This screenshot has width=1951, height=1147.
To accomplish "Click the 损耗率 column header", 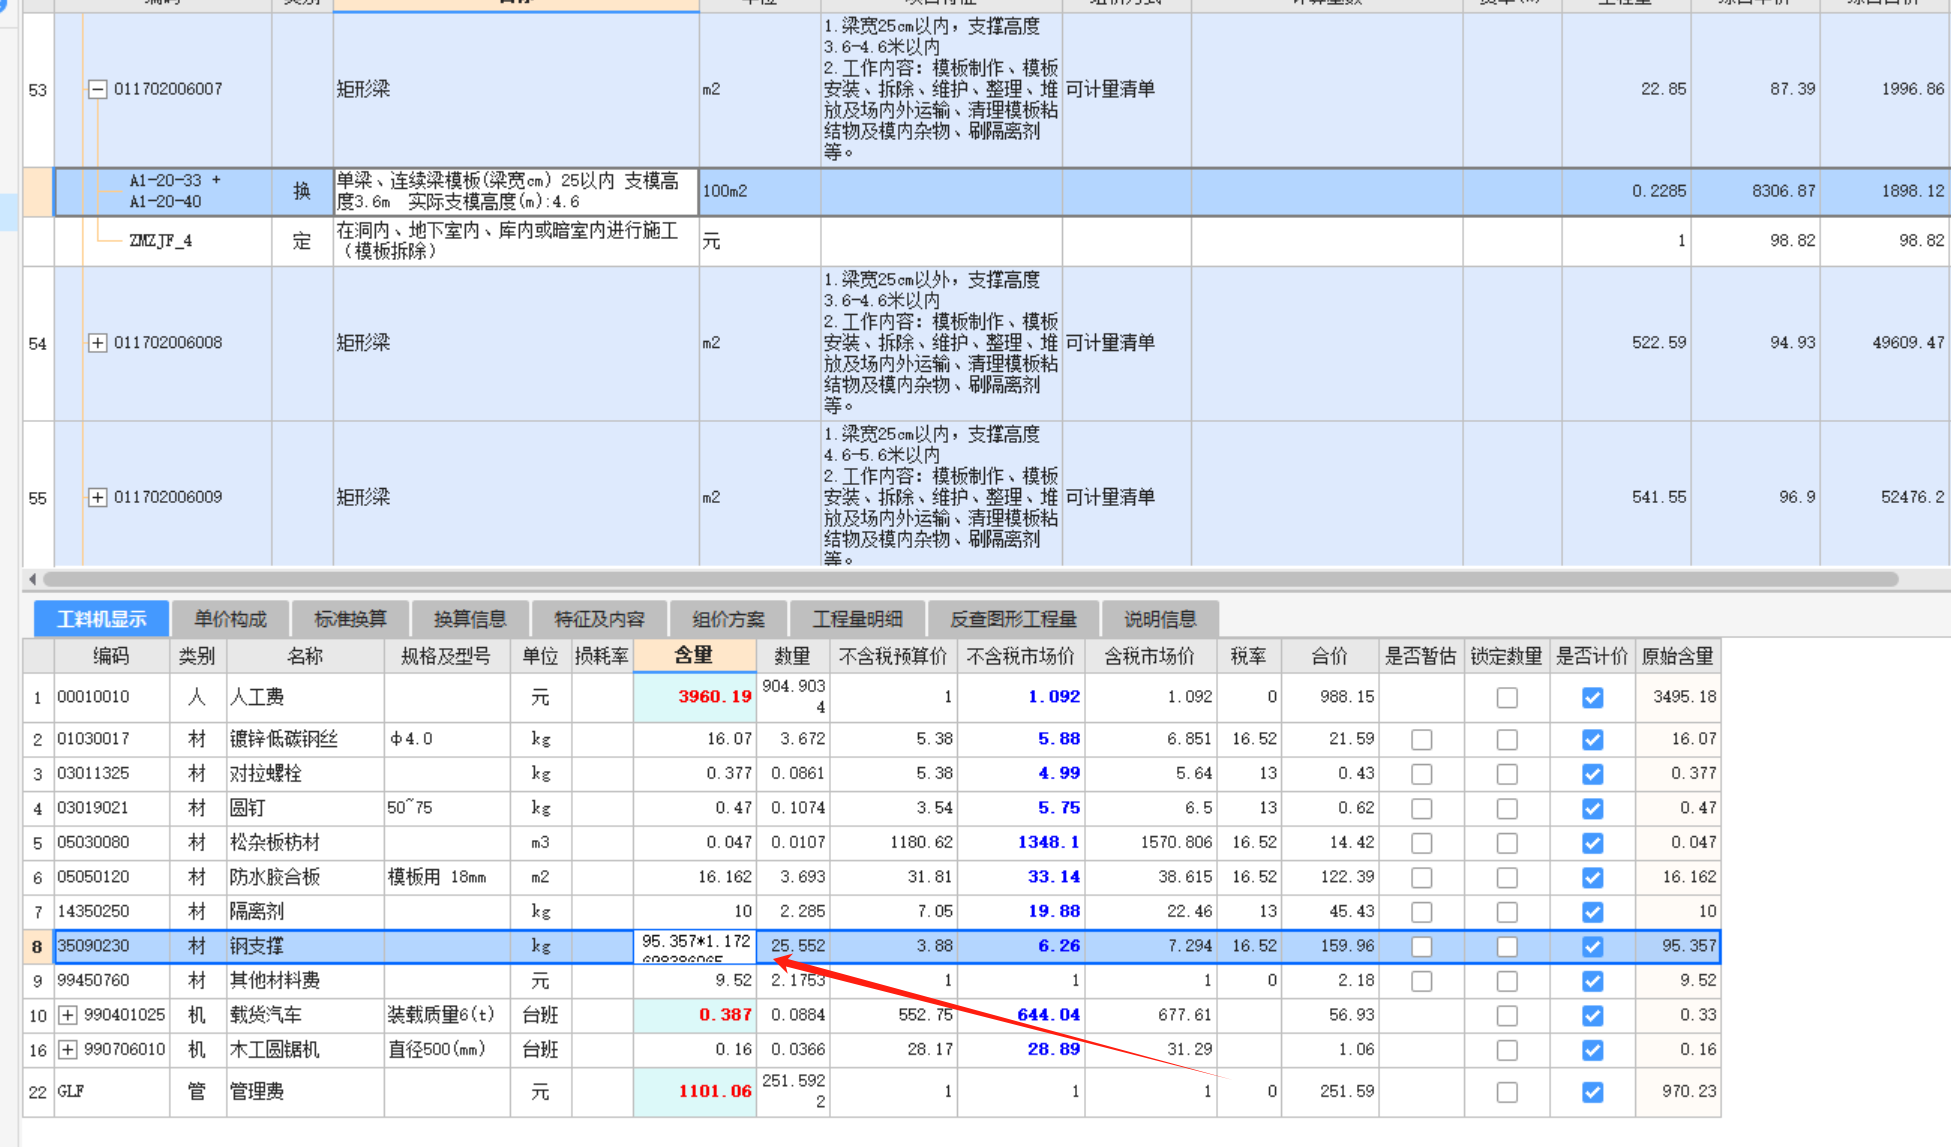I will tap(601, 656).
